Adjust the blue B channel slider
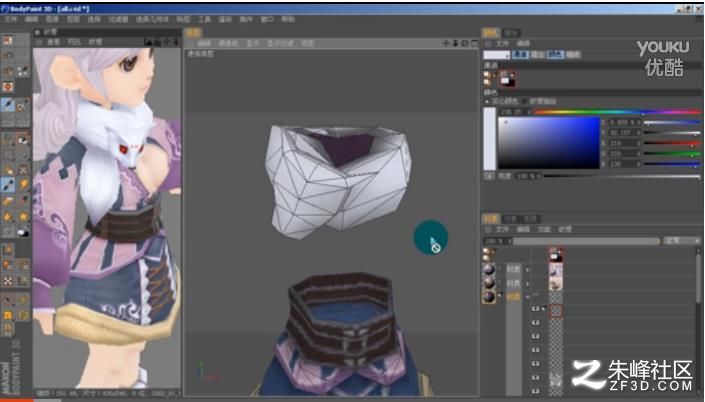This screenshot has height=402, width=705. 672,164
